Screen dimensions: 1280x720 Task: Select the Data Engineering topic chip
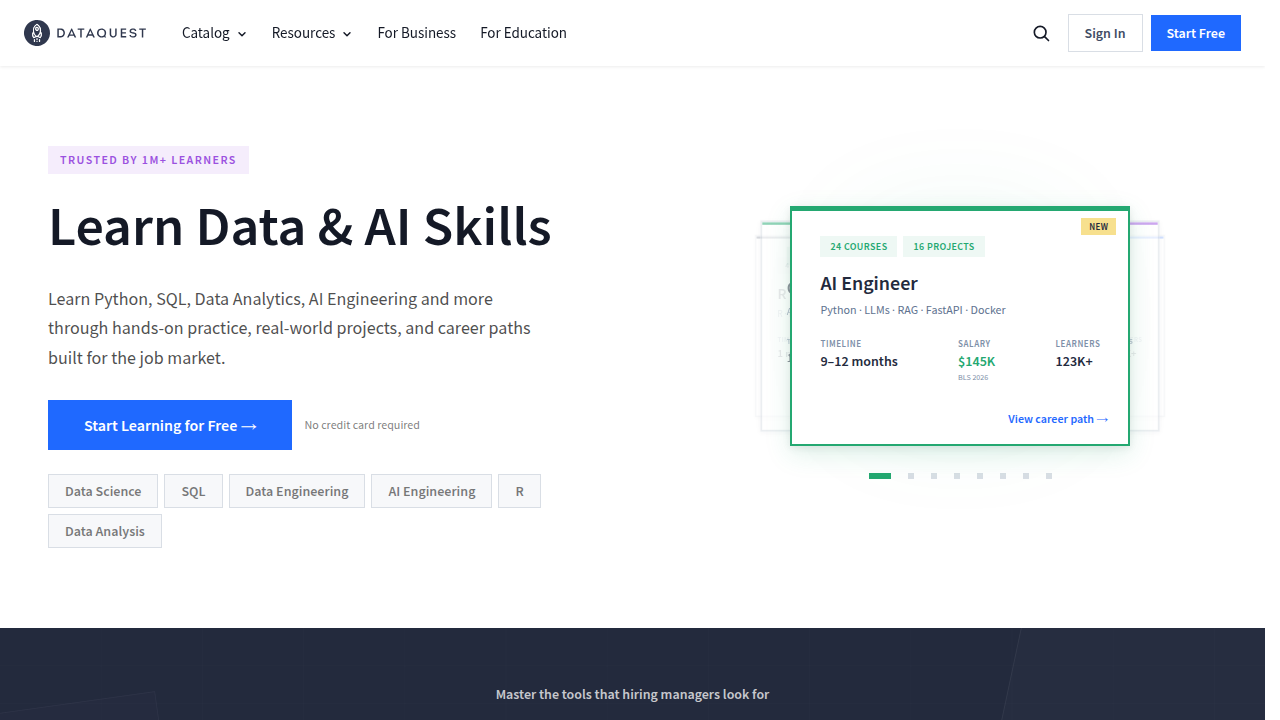pyautogui.click(x=297, y=491)
